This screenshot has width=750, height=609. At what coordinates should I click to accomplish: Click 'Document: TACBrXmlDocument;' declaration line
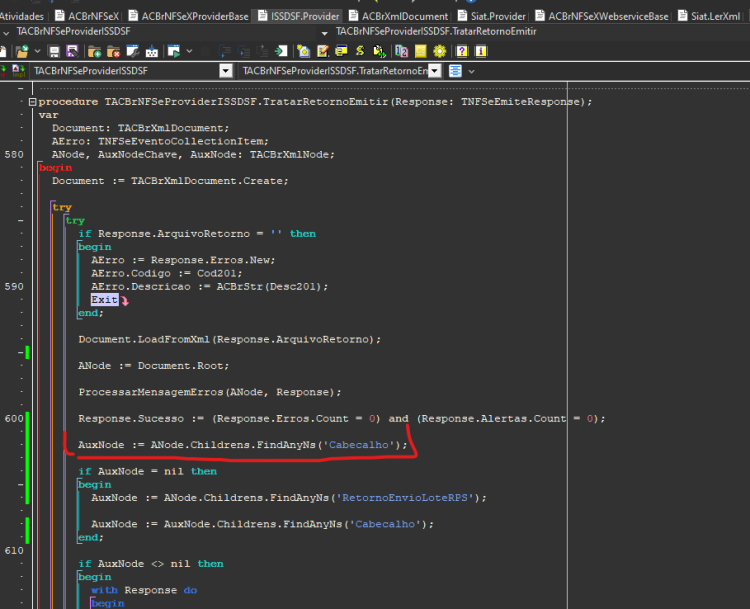tap(141, 128)
